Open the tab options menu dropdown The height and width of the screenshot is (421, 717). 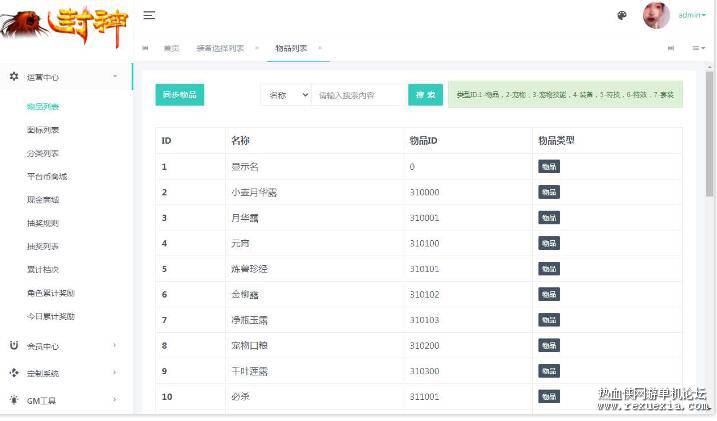(698, 48)
